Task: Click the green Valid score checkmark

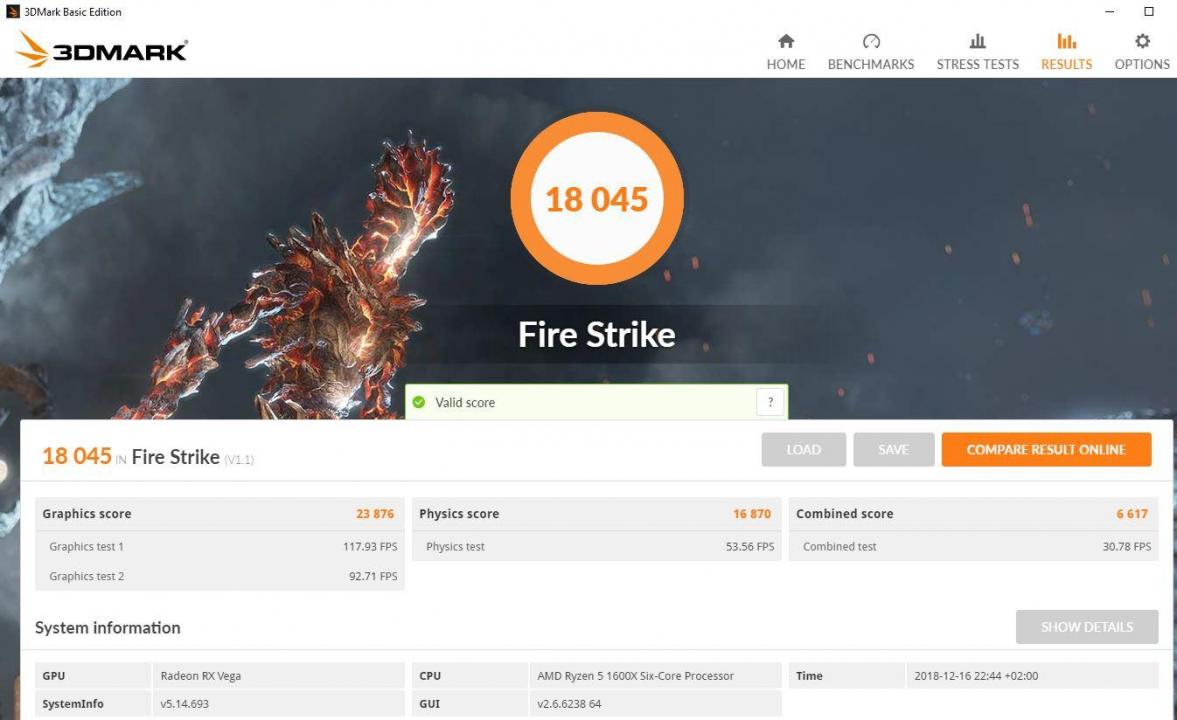Action: 418,402
